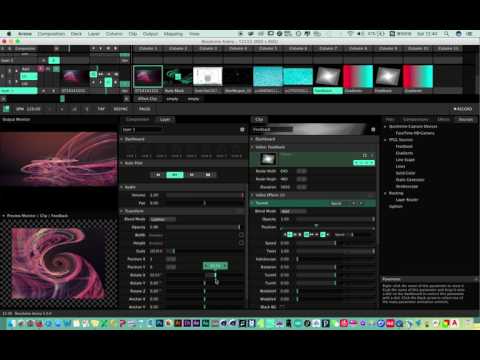Trigger the Feedback clip thumbnail in Column 7
The height and width of the screenshot is (360, 480).
(328, 76)
